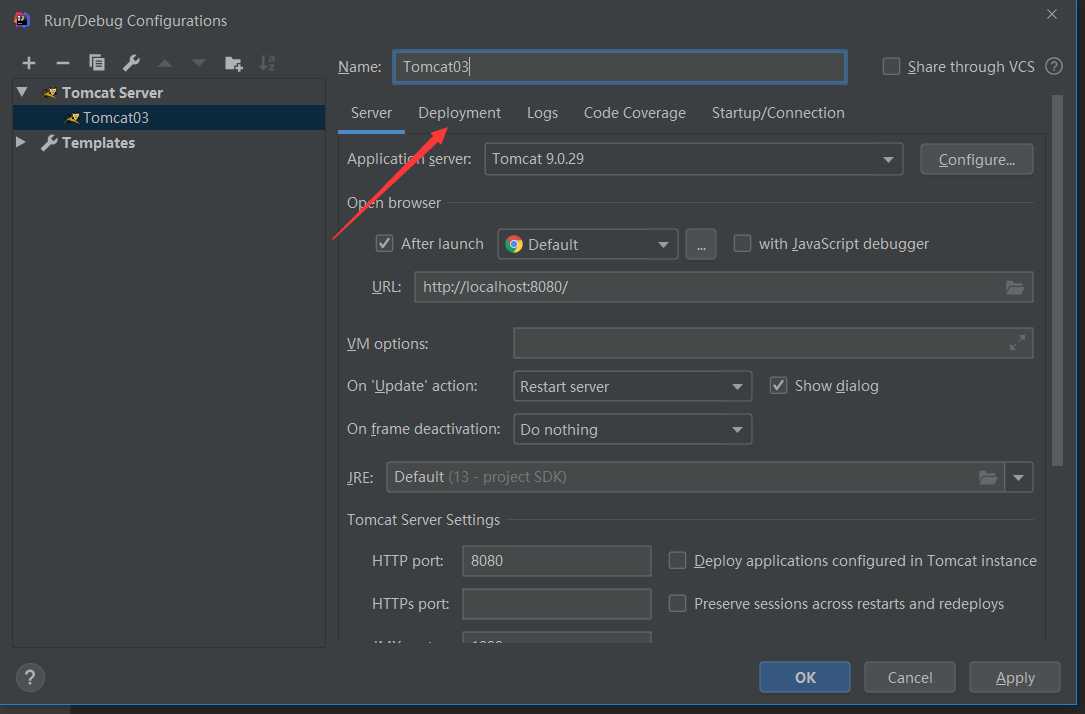Image resolution: width=1085 pixels, height=714 pixels.
Task: Confirm with the OK button
Action: coord(805,677)
